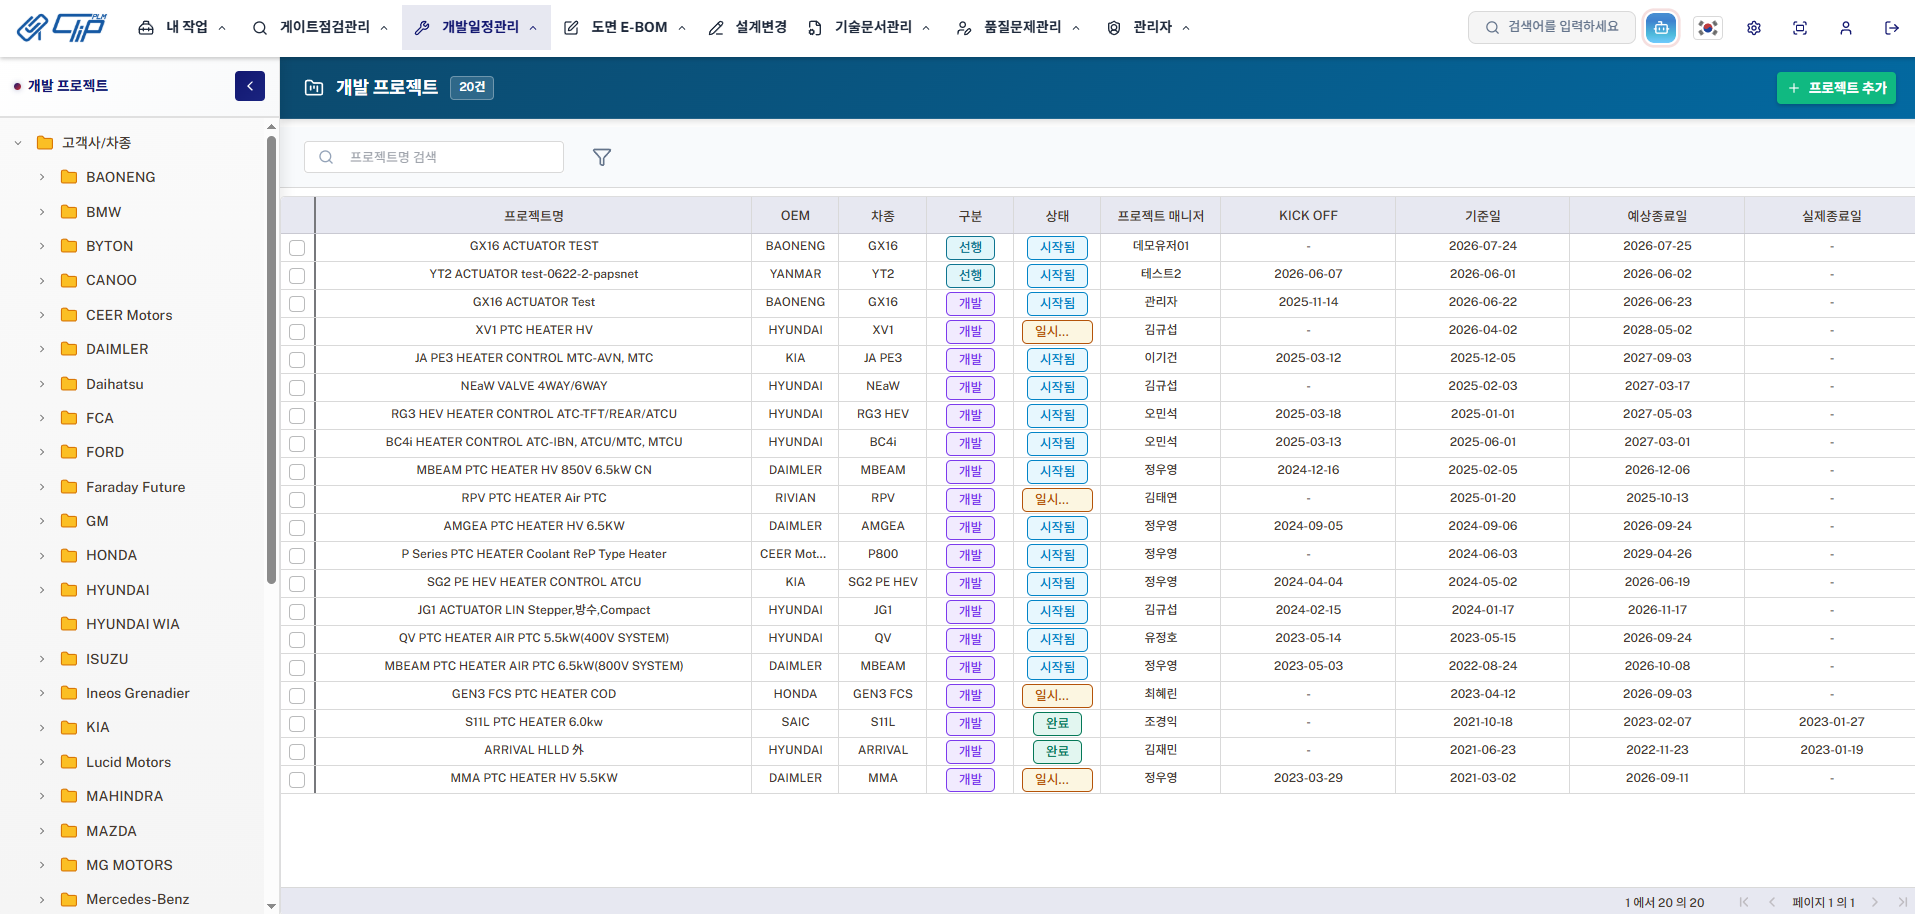Open the project filter funnel icon
Image resolution: width=1915 pixels, height=914 pixels.
click(602, 157)
